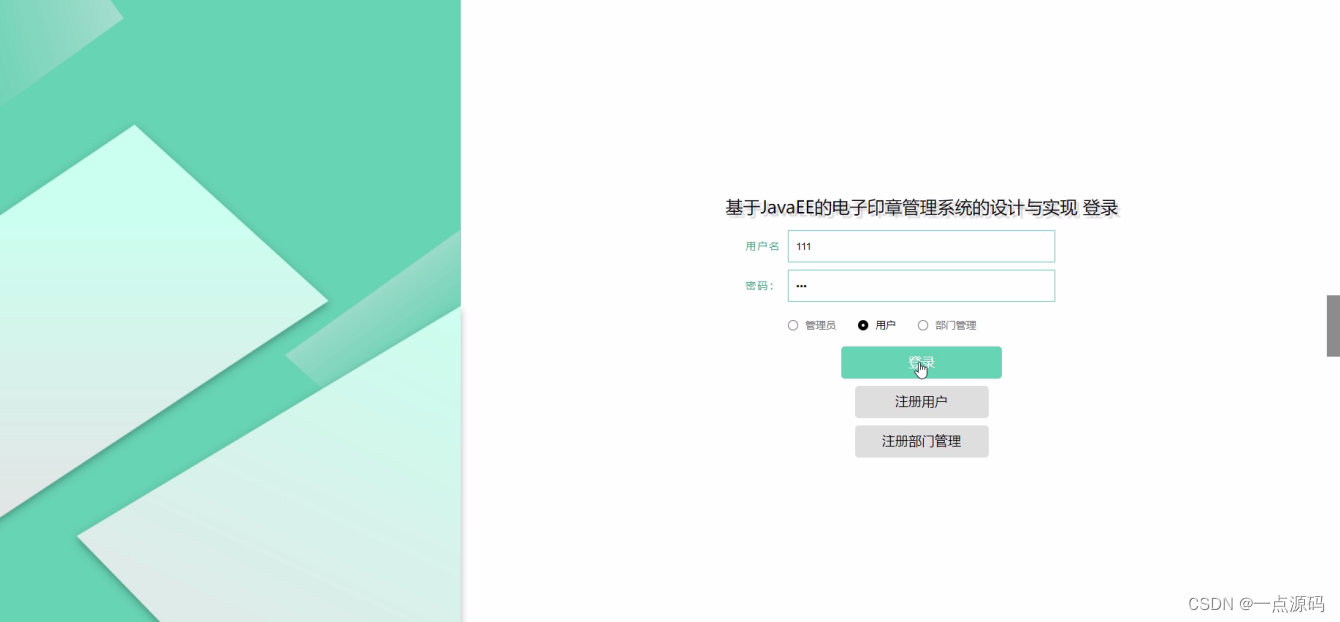Click the 部门管理 role label text
The width and height of the screenshot is (1340, 622).
tap(955, 325)
